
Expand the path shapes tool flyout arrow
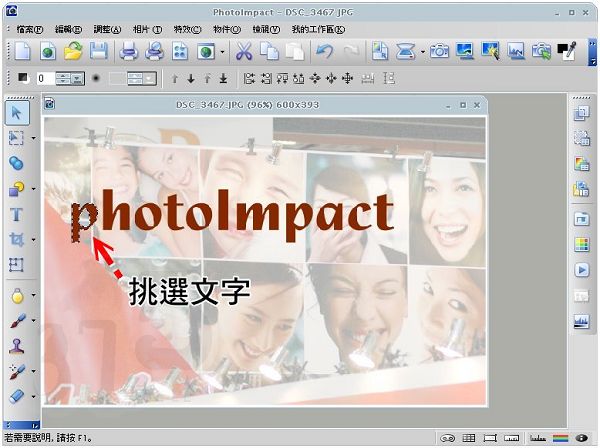[x=34, y=189]
